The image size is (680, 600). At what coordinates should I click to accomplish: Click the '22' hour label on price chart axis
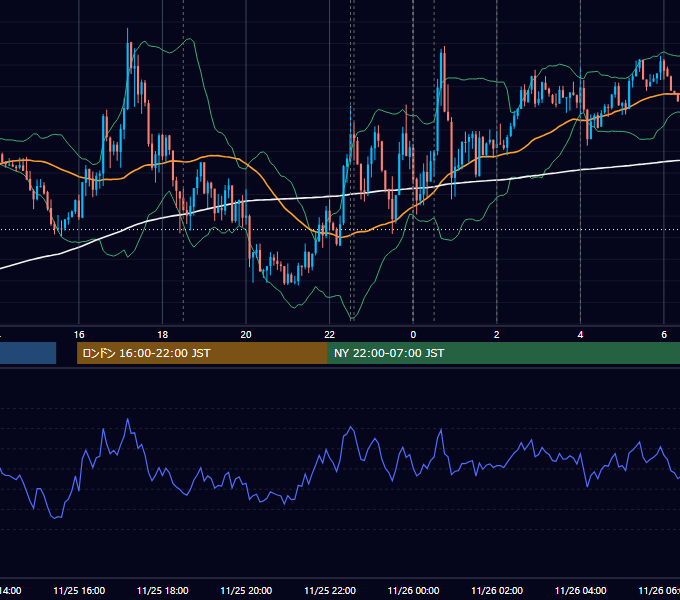[330, 335]
